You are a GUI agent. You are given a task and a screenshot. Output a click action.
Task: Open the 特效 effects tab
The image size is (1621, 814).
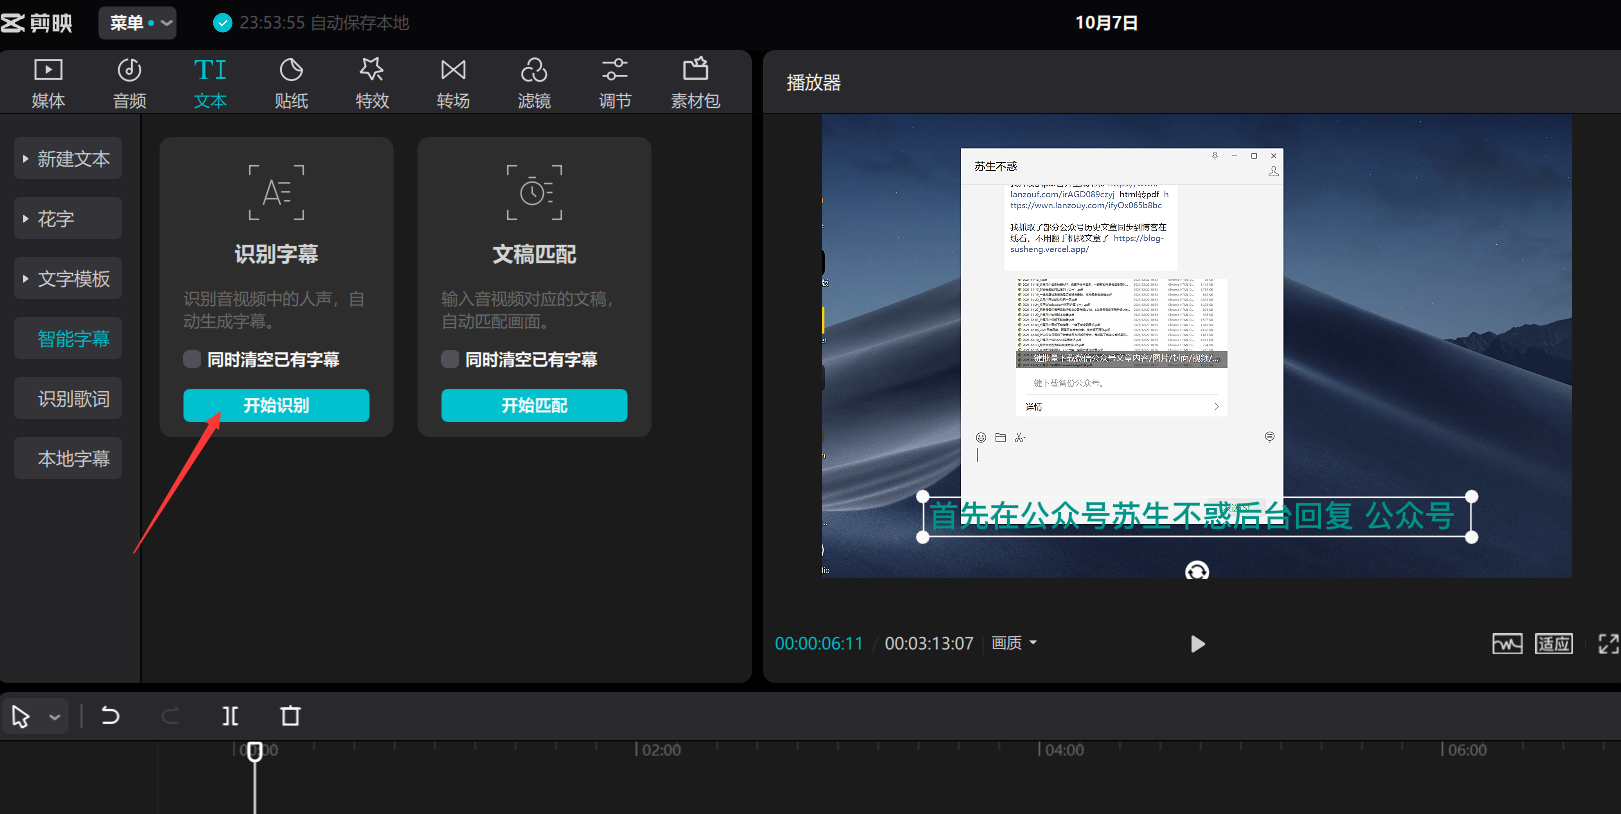(372, 83)
